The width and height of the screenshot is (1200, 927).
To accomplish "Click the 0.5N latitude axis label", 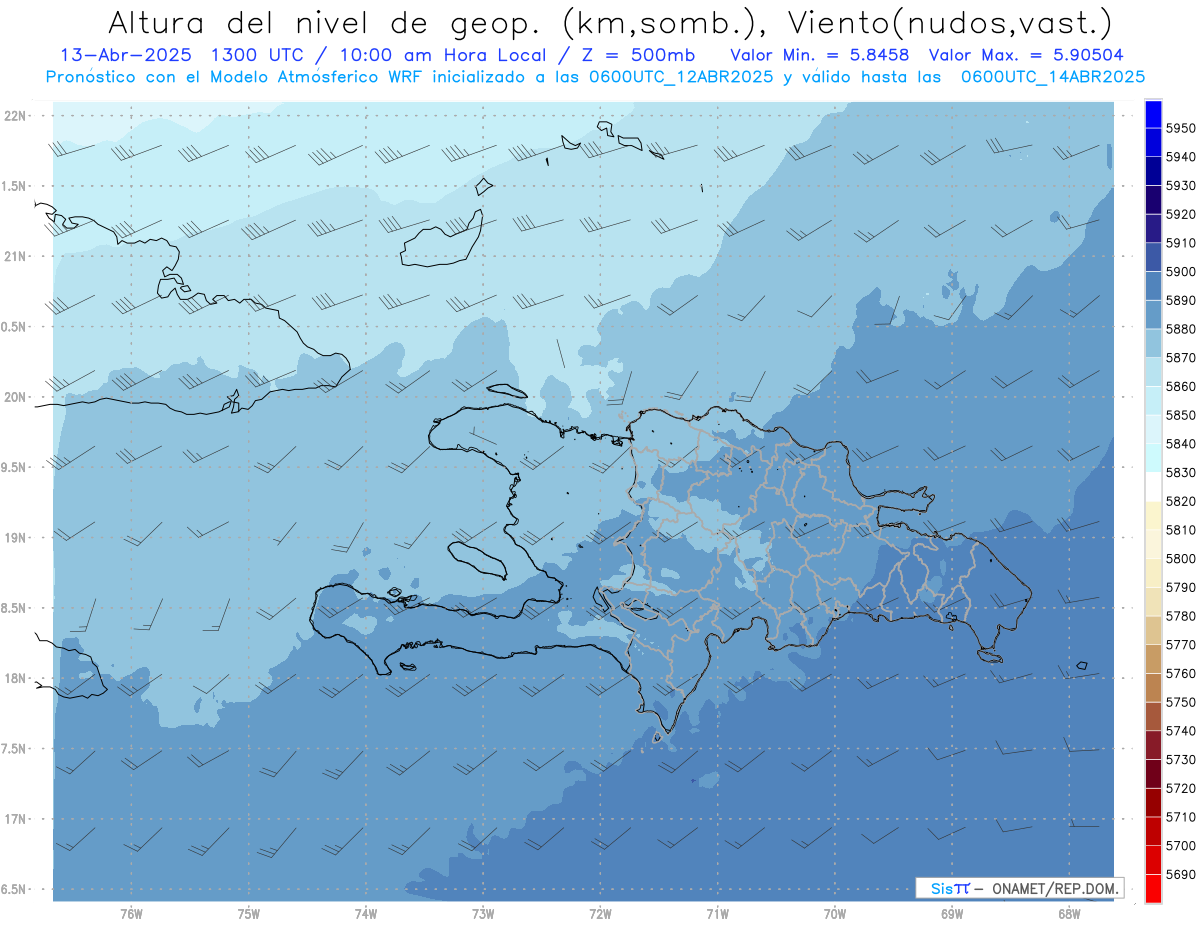I will pos(15,328).
